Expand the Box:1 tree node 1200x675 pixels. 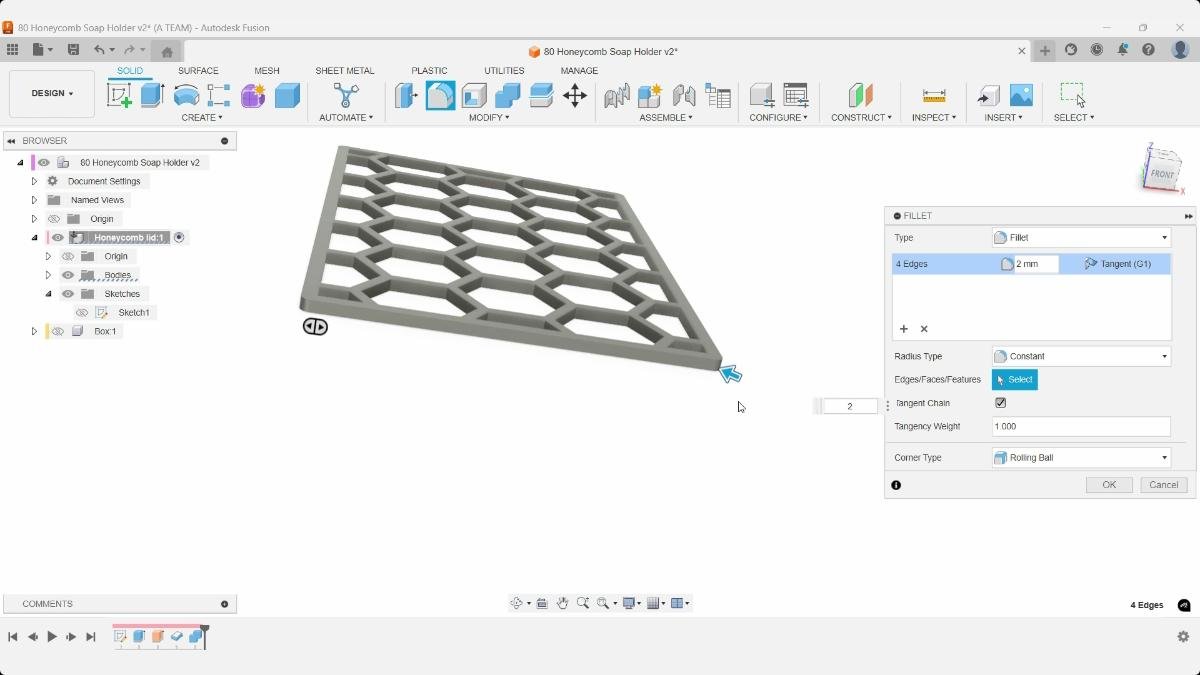coord(34,332)
